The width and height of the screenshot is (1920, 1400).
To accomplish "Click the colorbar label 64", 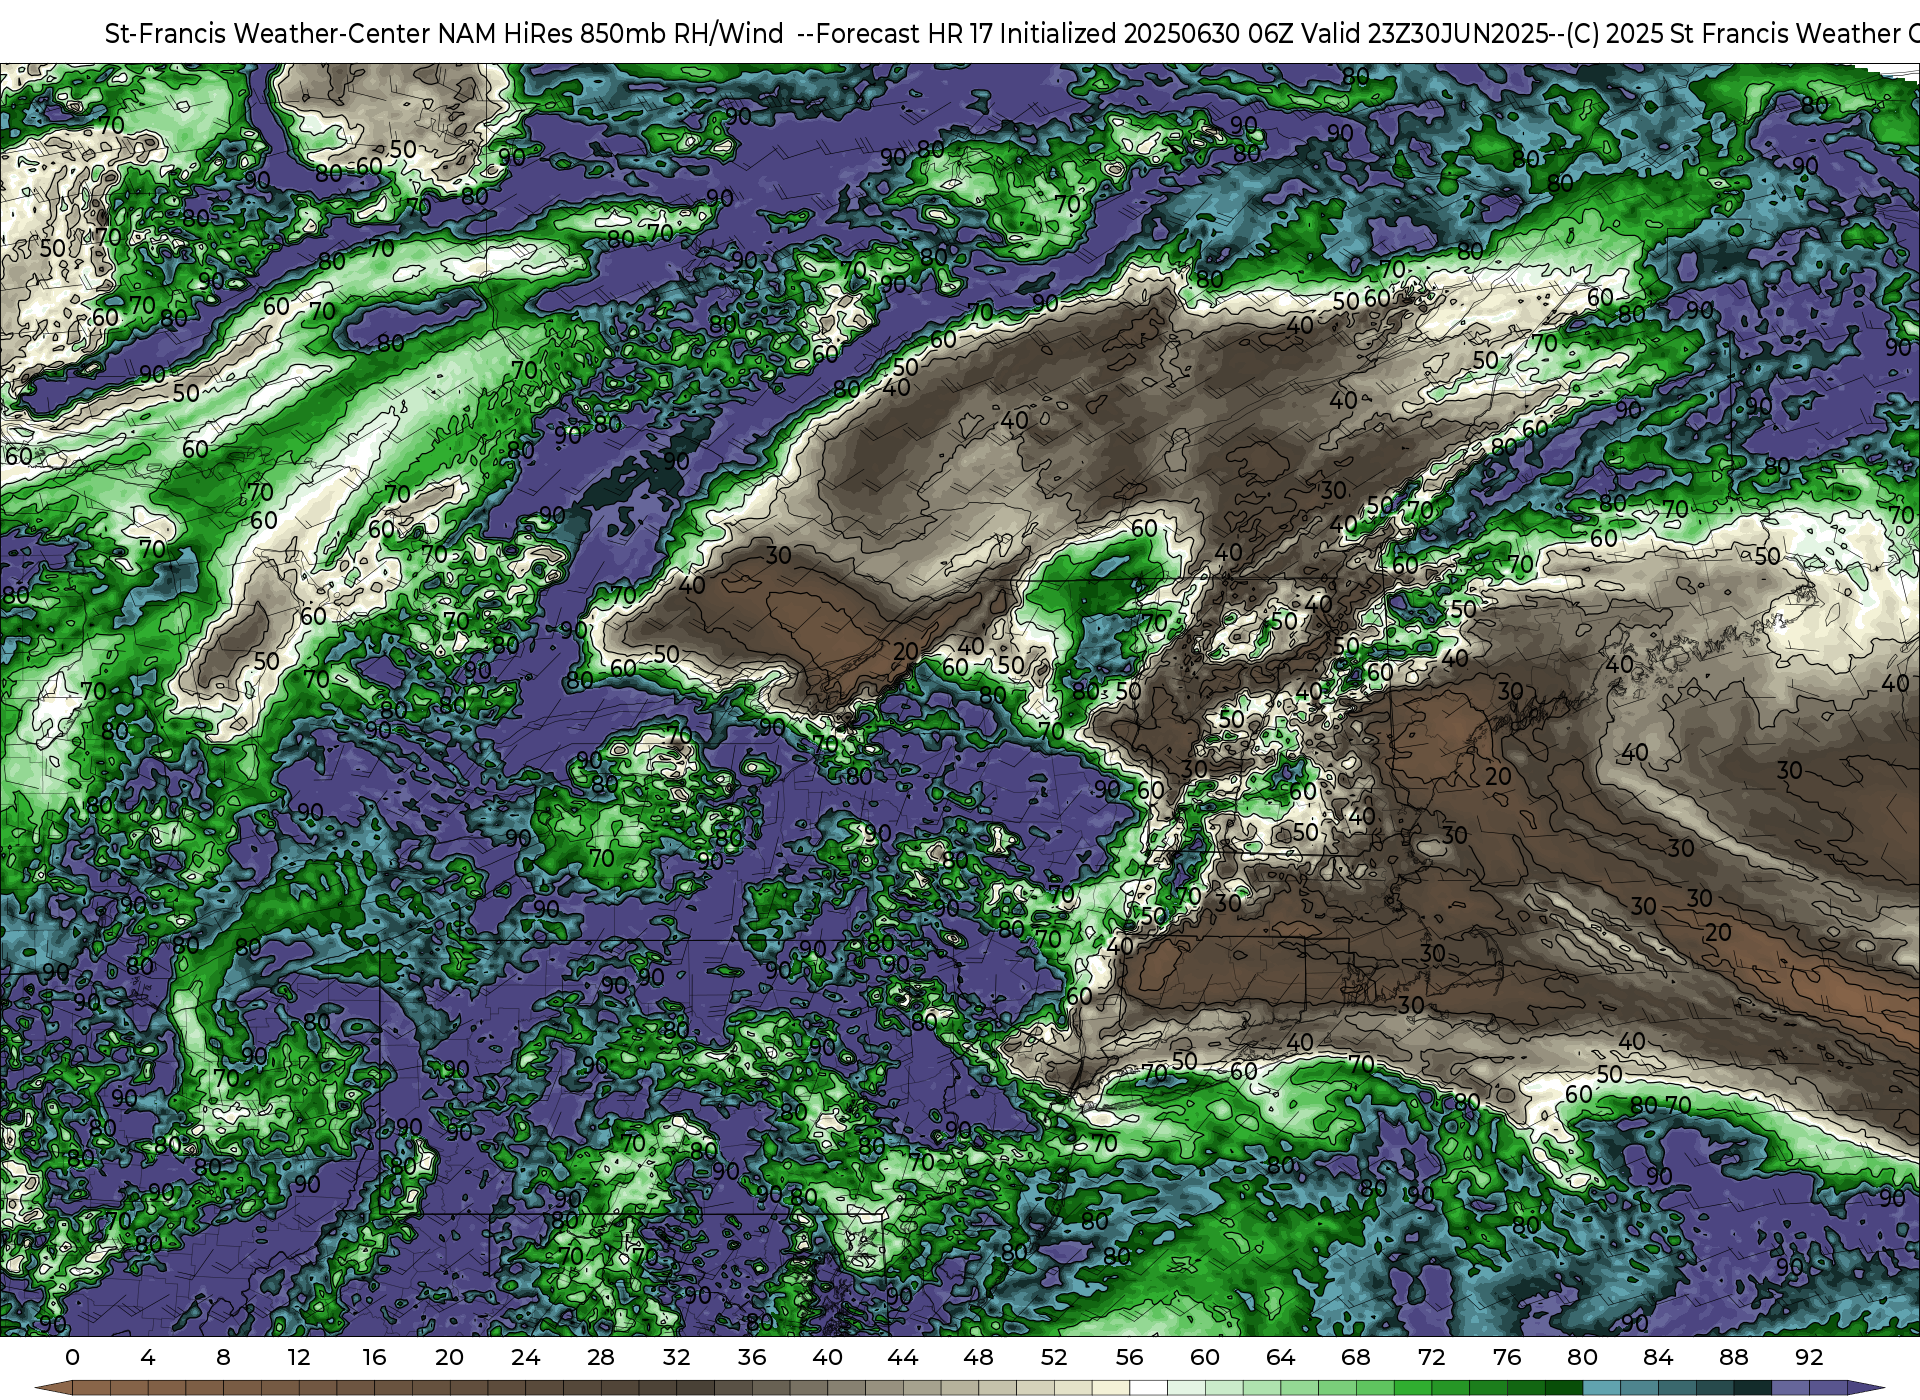I will click(x=1280, y=1357).
